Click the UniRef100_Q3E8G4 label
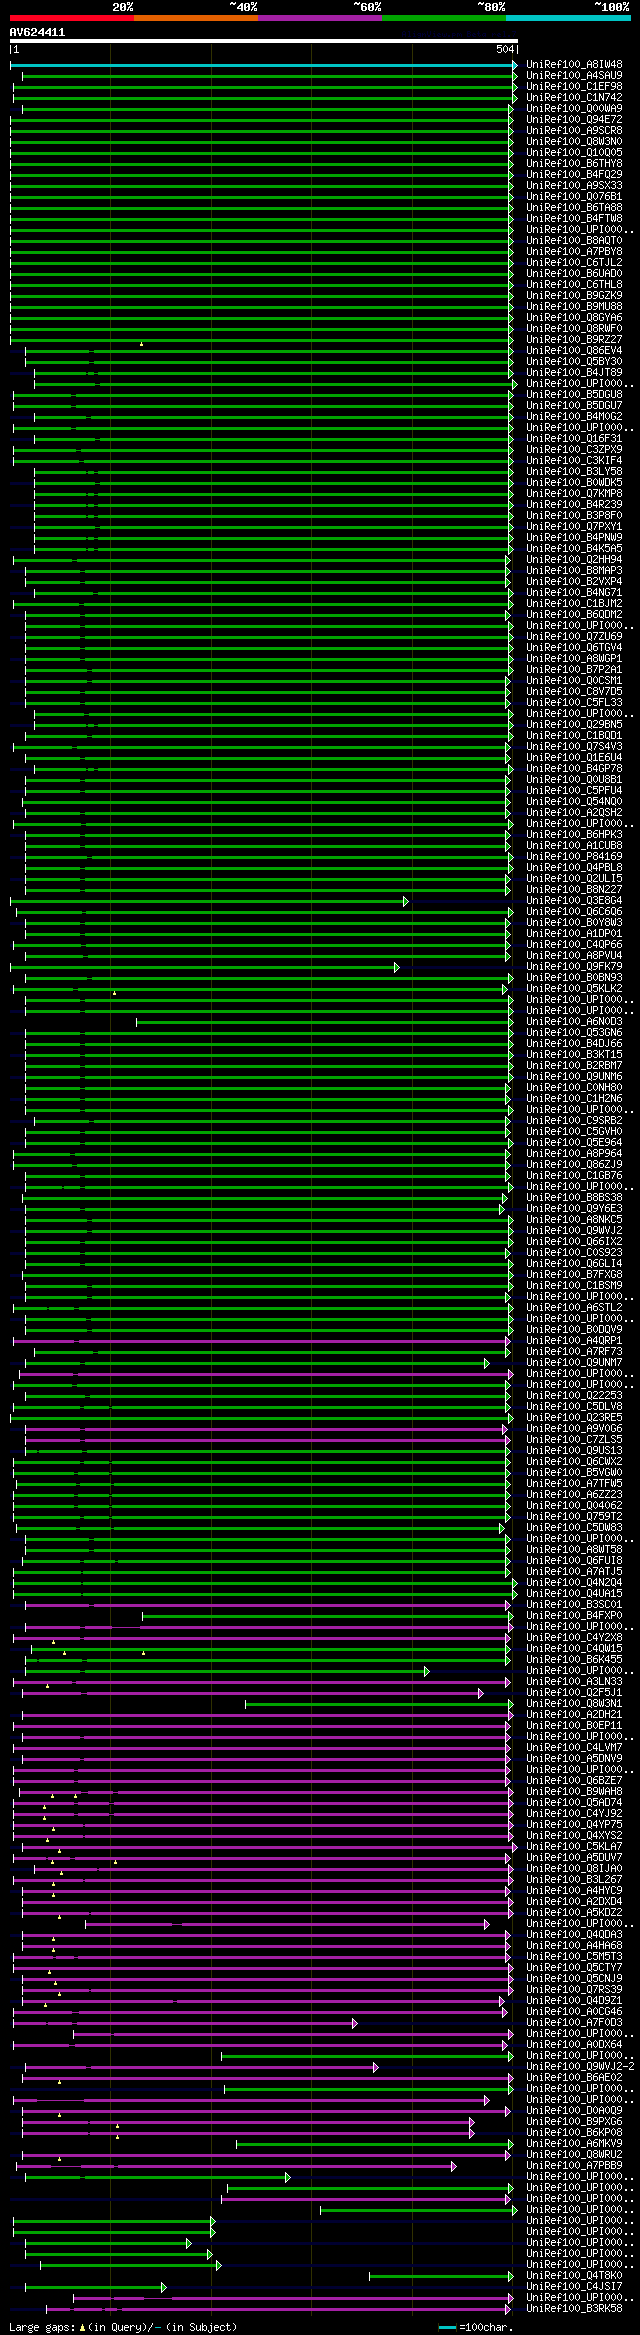Viewport: 640px width, 2335px height. click(574, 901)
